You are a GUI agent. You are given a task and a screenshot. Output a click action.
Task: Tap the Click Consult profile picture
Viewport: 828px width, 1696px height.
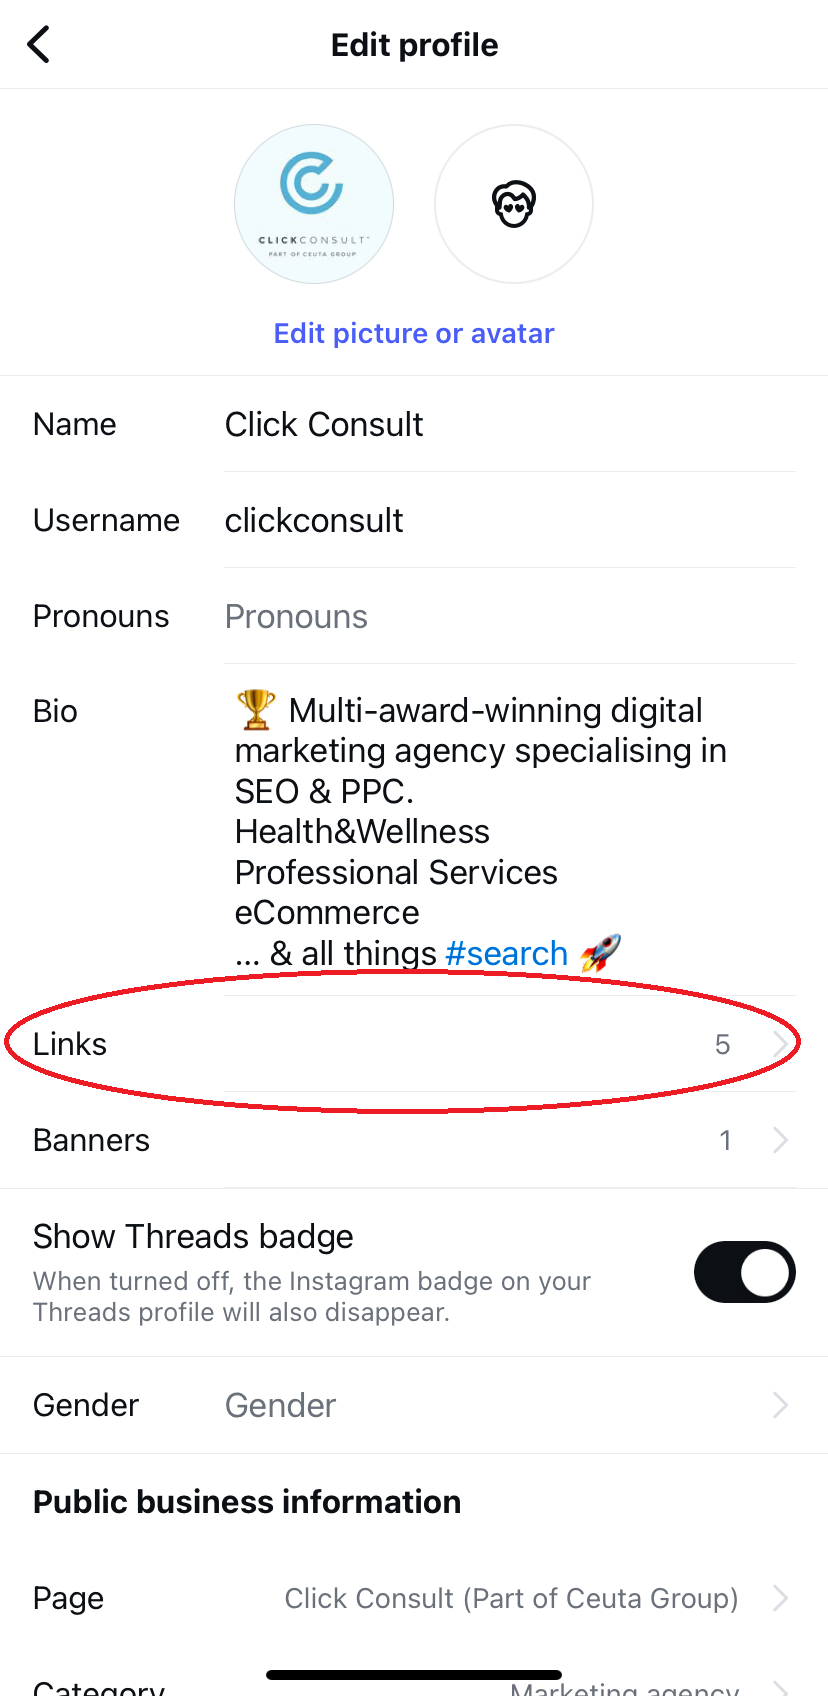point(314,204)
